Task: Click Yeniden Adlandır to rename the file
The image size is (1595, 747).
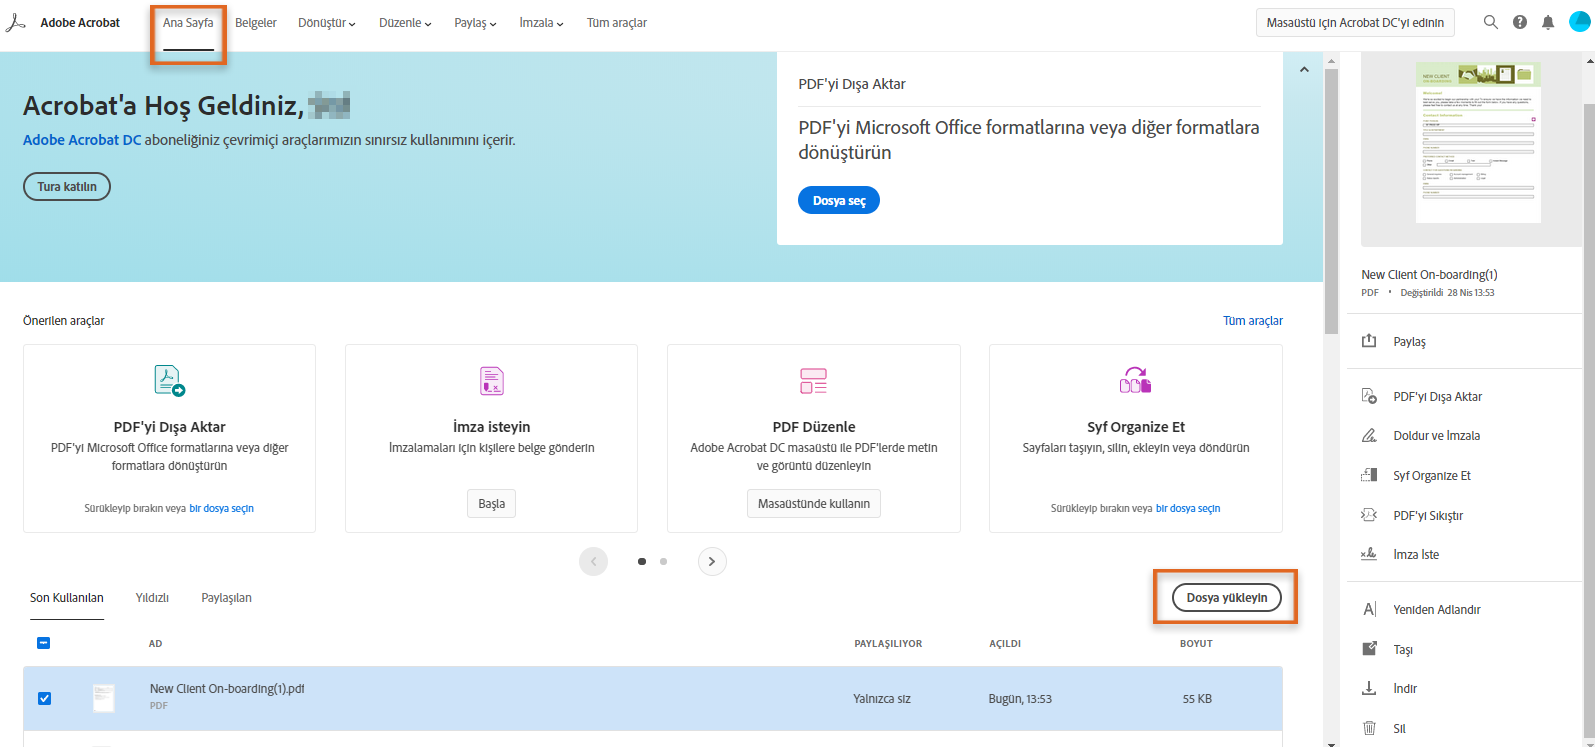Action: [x=1436, y=610]
